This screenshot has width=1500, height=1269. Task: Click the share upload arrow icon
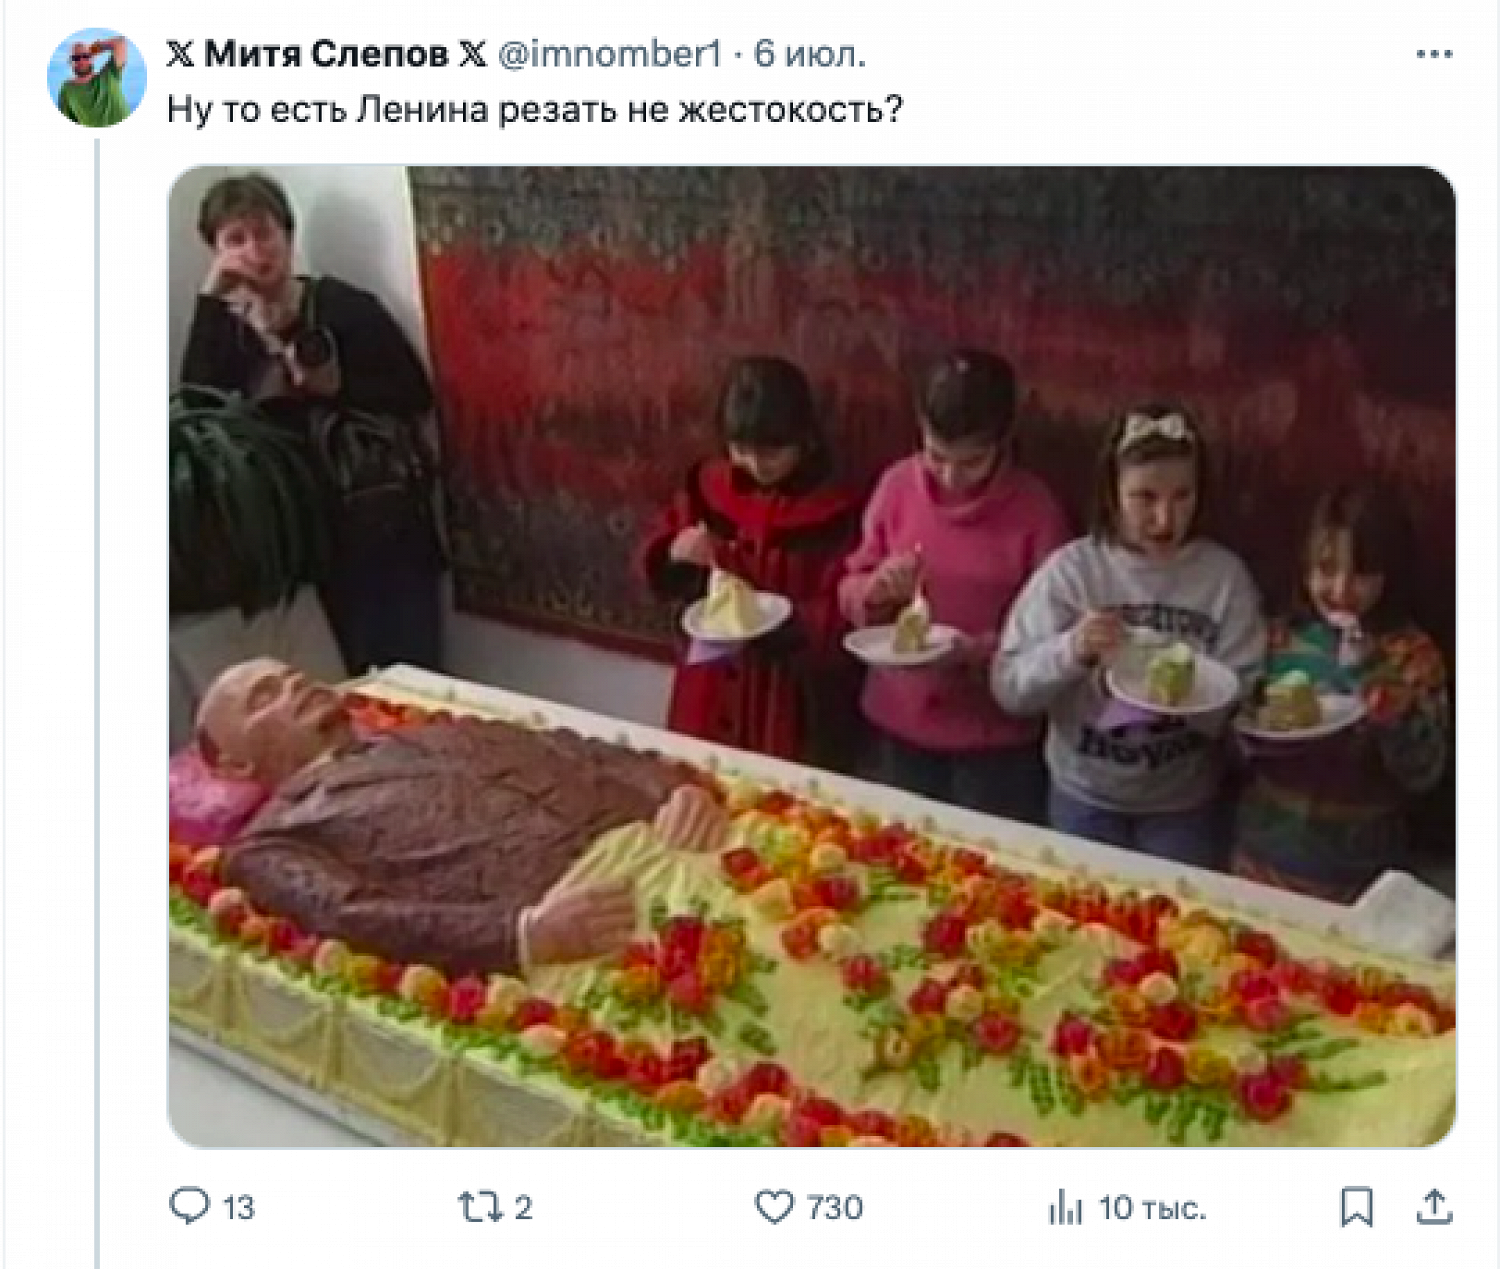tap(1434, 1206)
